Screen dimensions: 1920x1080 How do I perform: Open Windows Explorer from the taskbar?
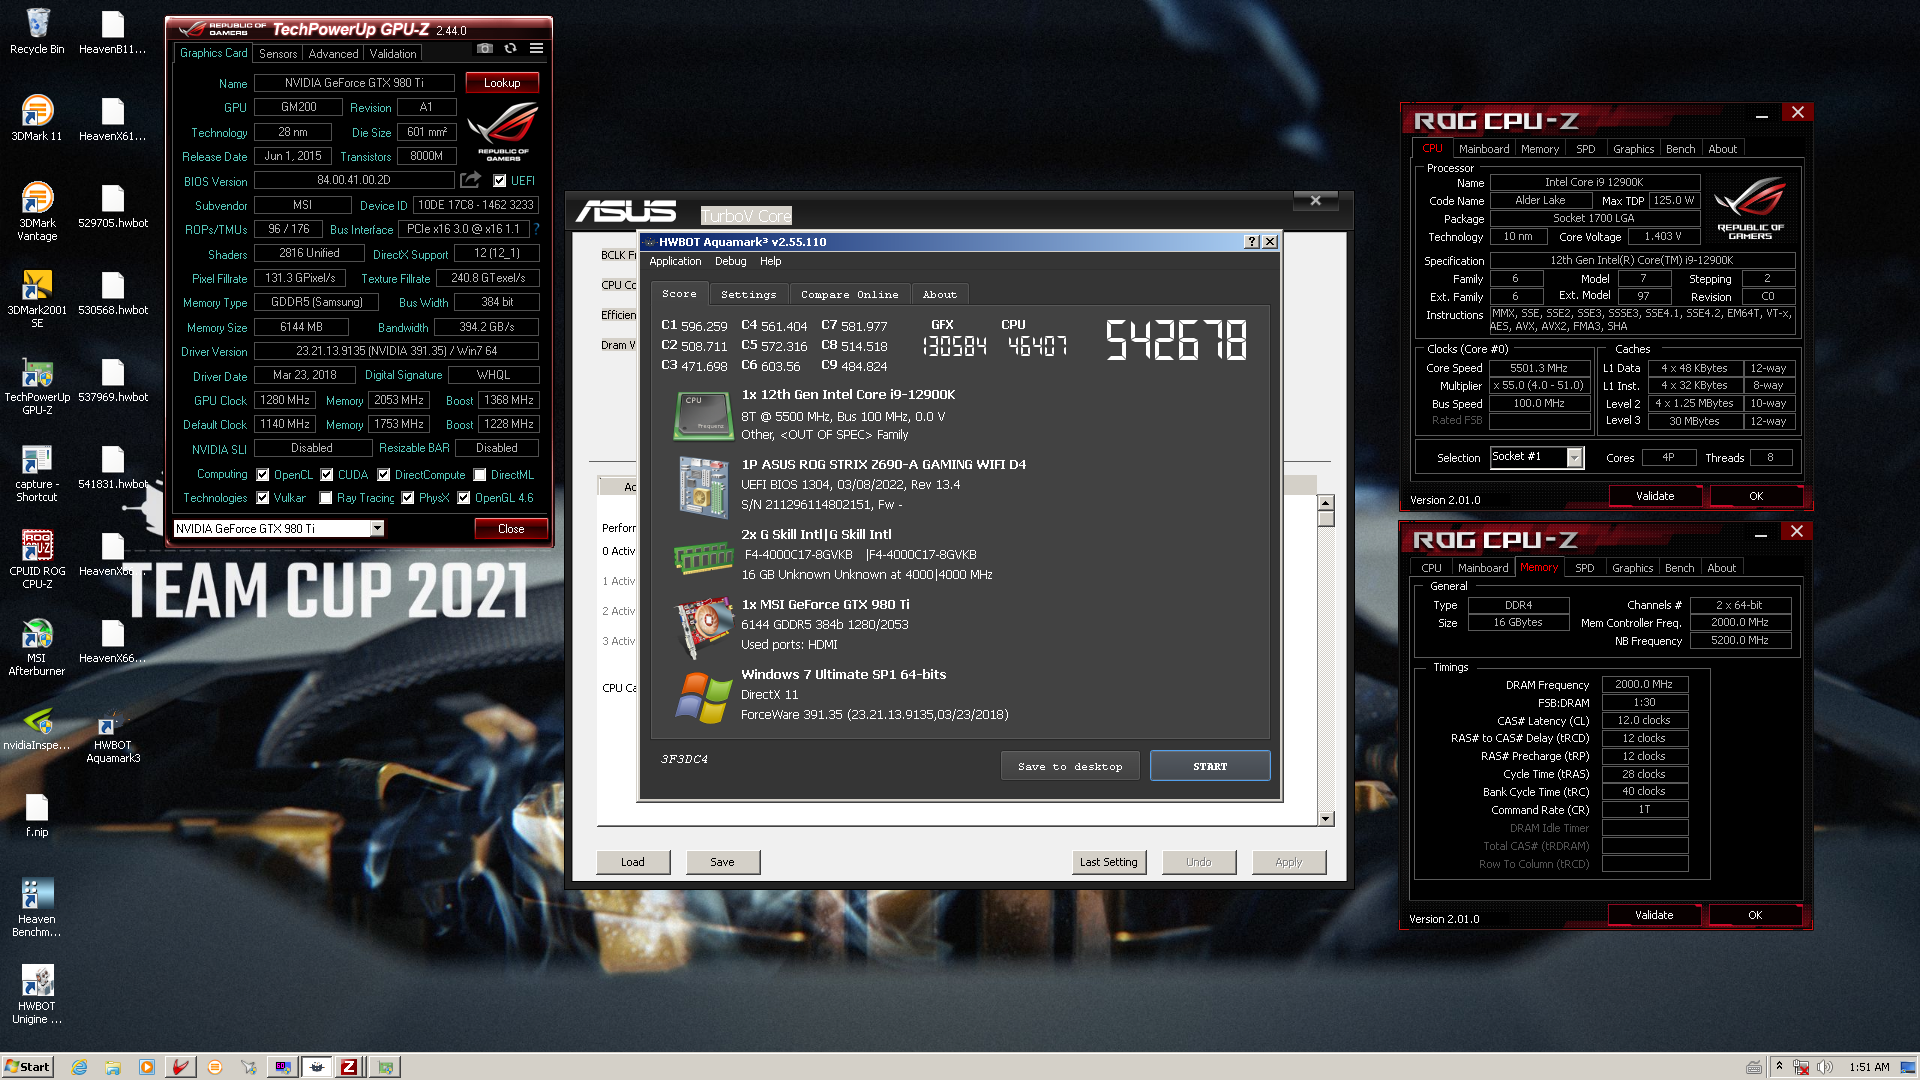(113, 1067)
